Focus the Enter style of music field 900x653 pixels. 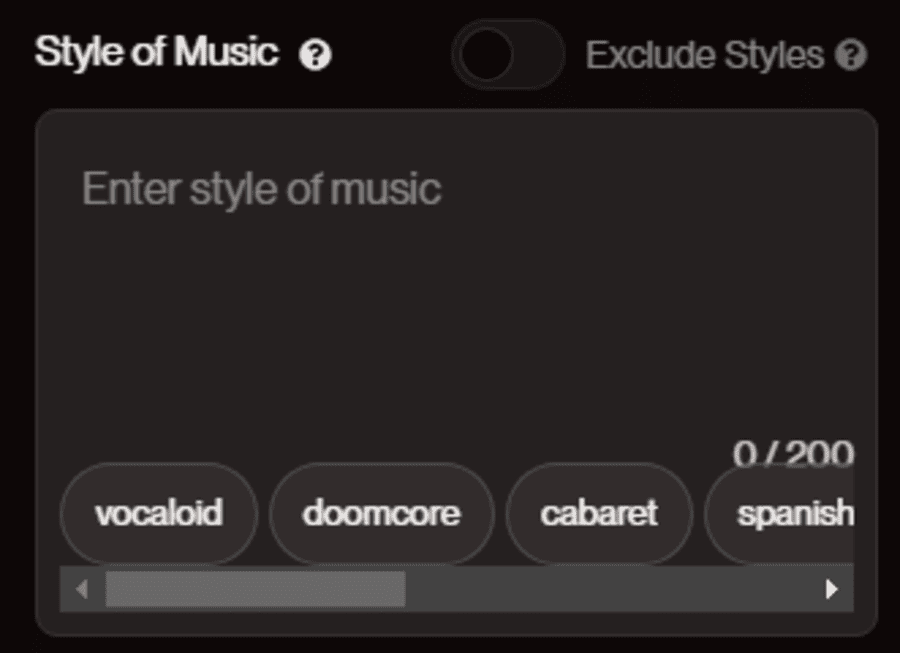456,287
